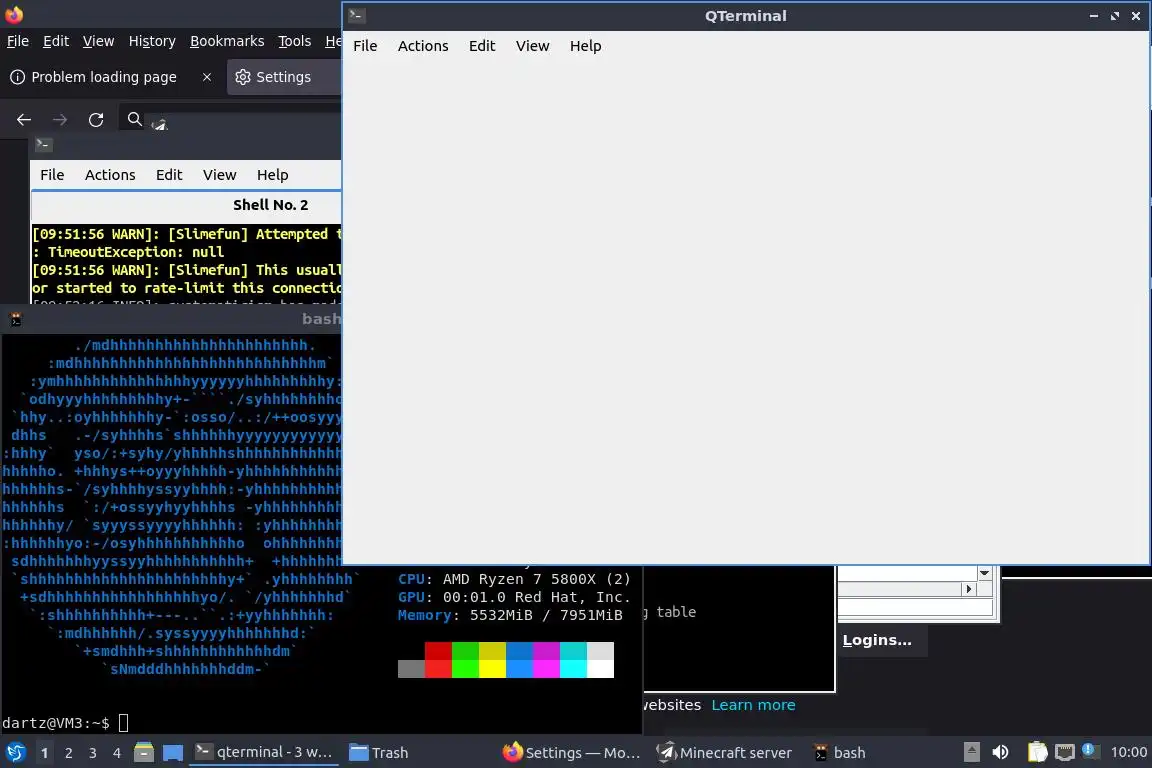Expand hidden tray icons arrow
Image resolution: width=1152 pixels, height=768 pixels.
[971, 752]
